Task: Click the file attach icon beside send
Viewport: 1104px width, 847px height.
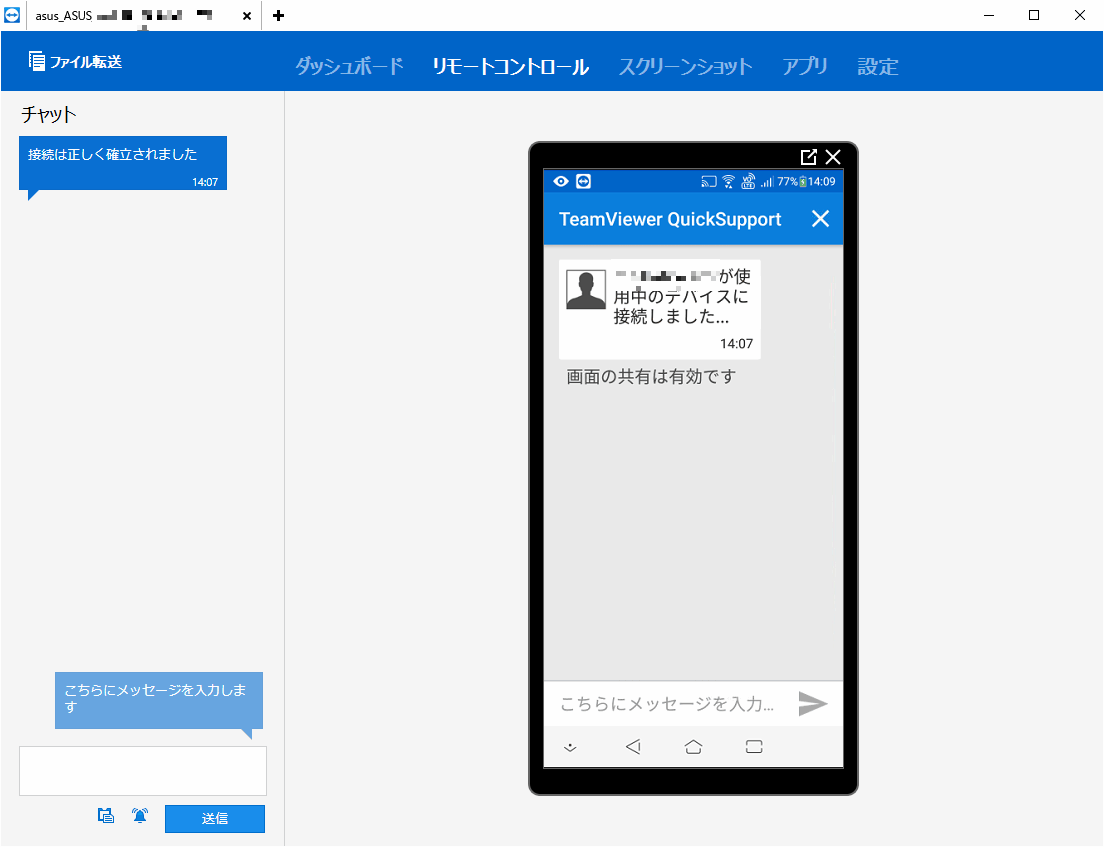Action: coord(106,815)
